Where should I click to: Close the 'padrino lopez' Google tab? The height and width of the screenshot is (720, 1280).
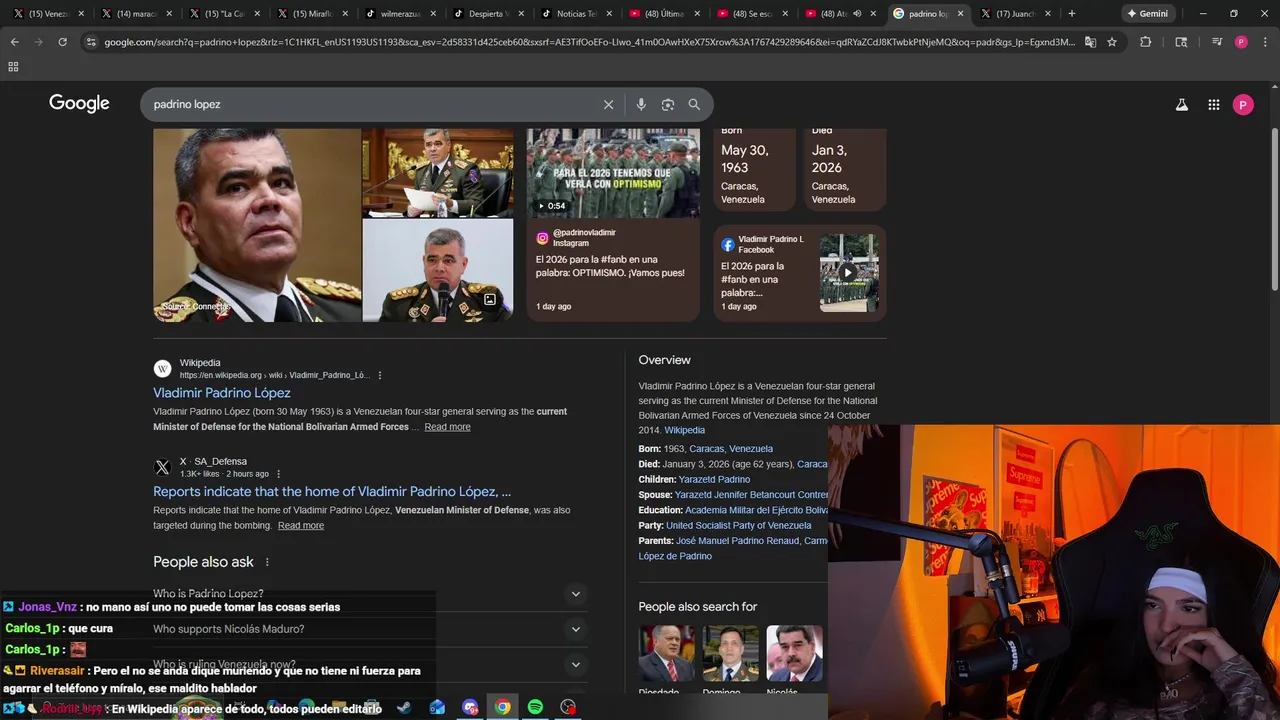[961, 14]
